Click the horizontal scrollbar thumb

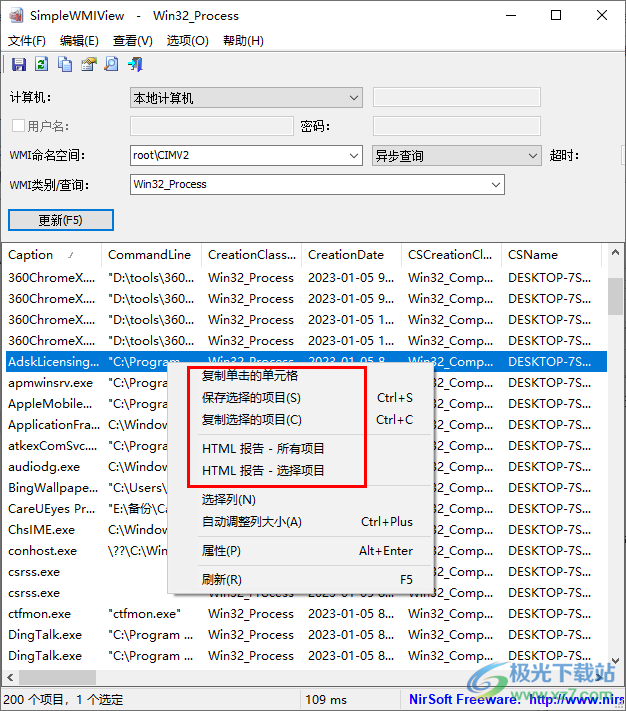point(57,677)
